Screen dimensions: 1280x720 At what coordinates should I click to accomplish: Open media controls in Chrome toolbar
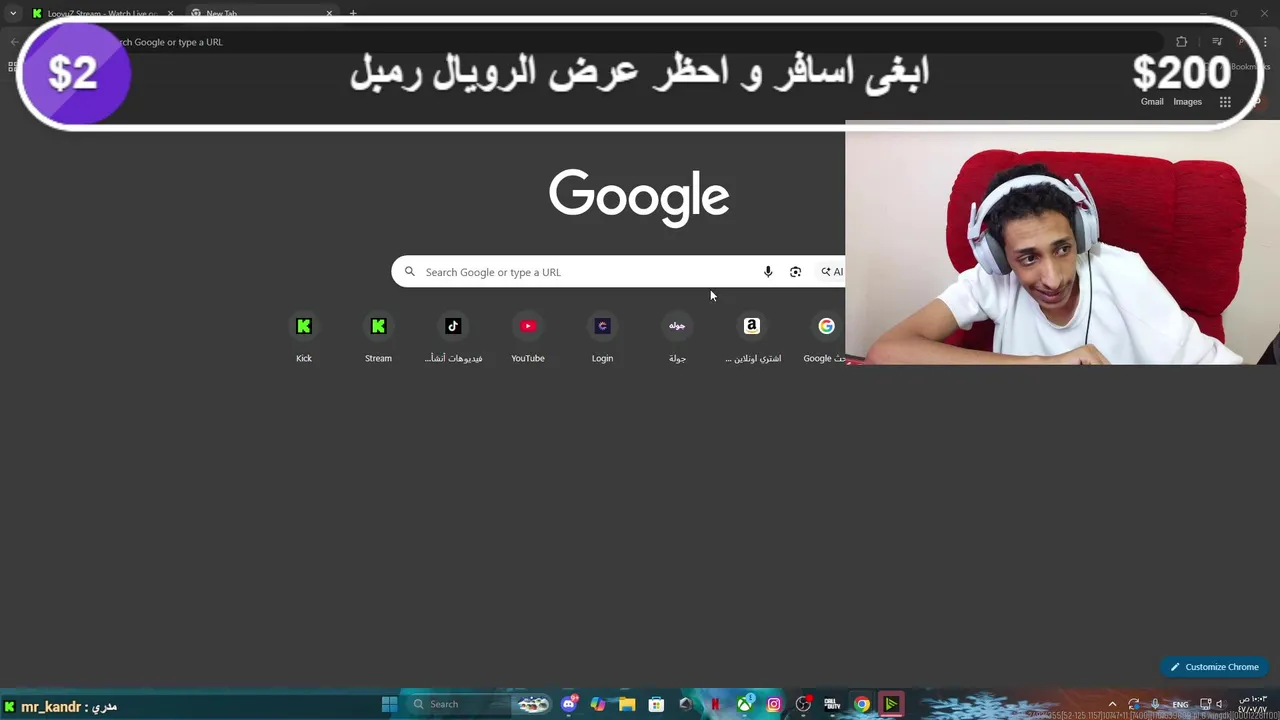point(1217,42)
